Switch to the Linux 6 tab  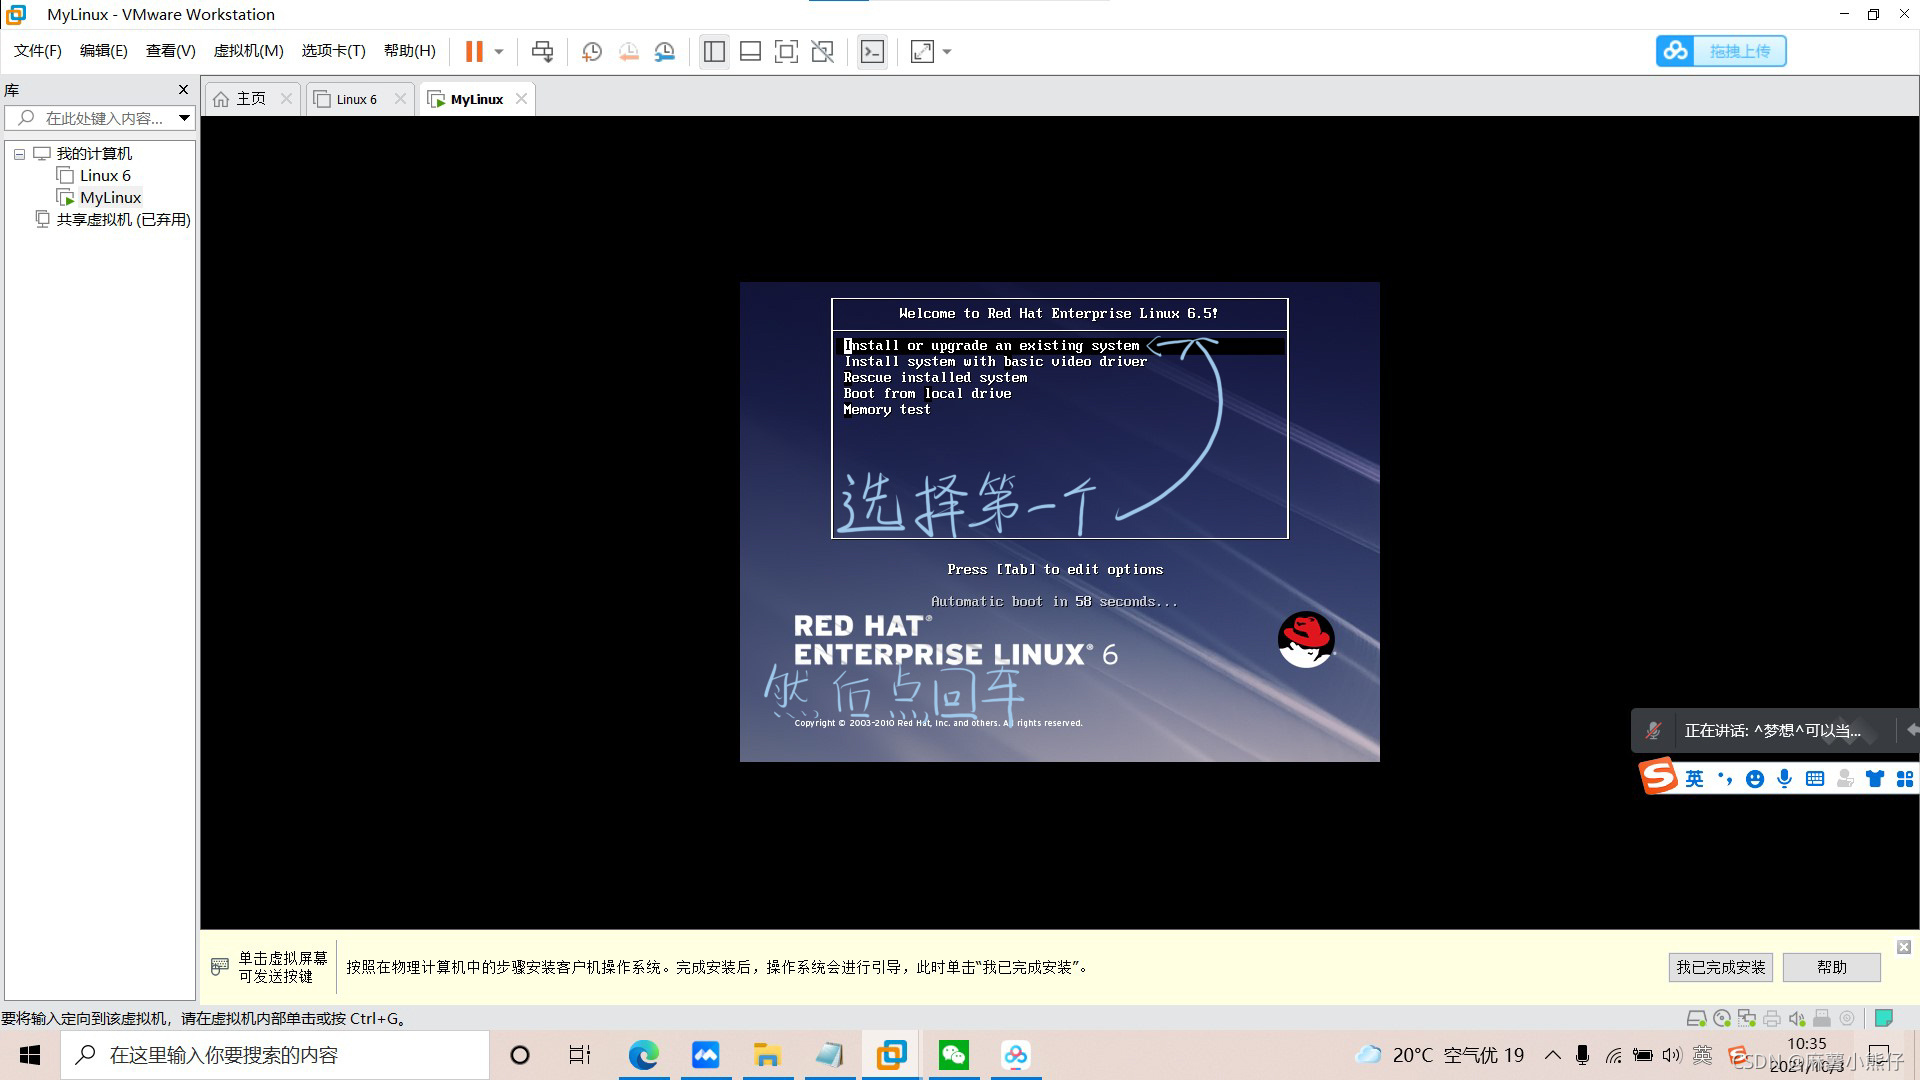click(356, 99)
